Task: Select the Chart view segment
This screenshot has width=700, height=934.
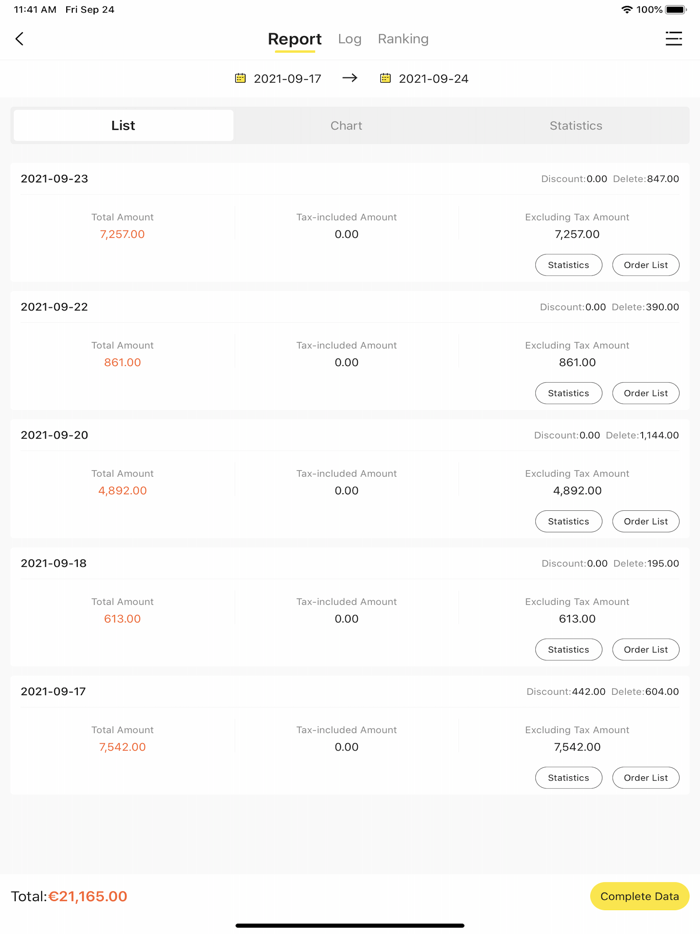Action: (x=346, y=126)
